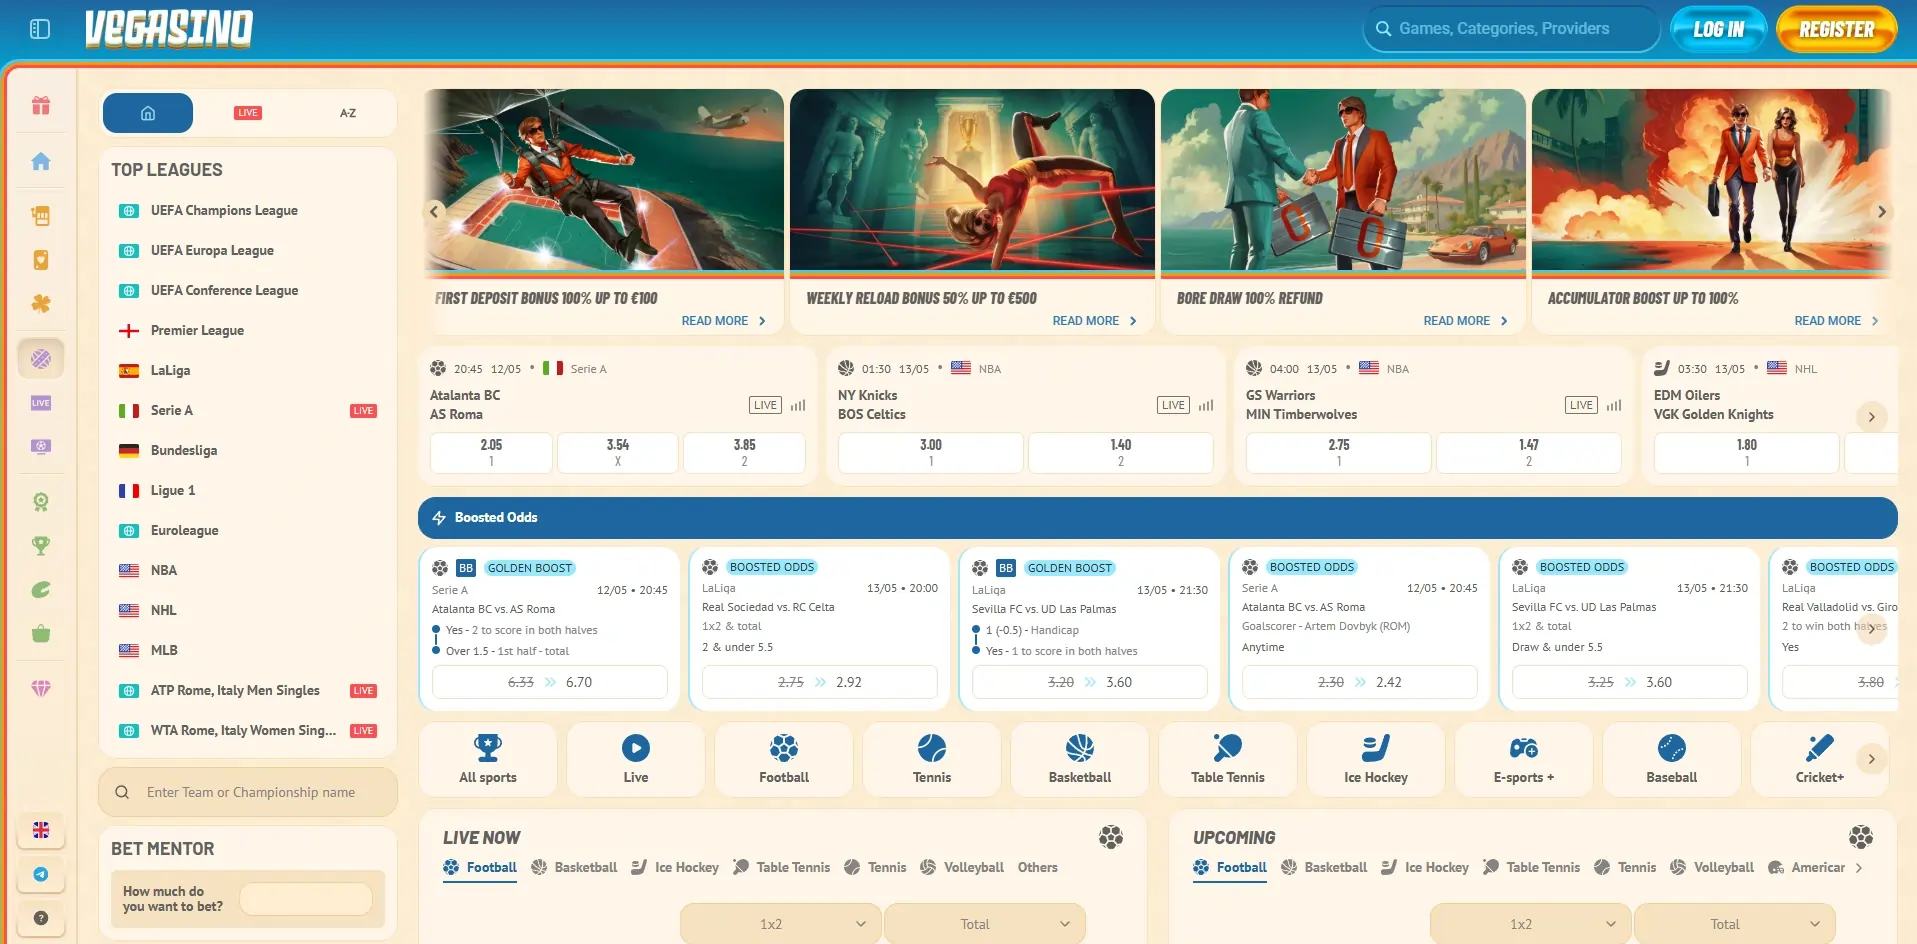Open Bundesliga in top leagues

click(248, 450)
